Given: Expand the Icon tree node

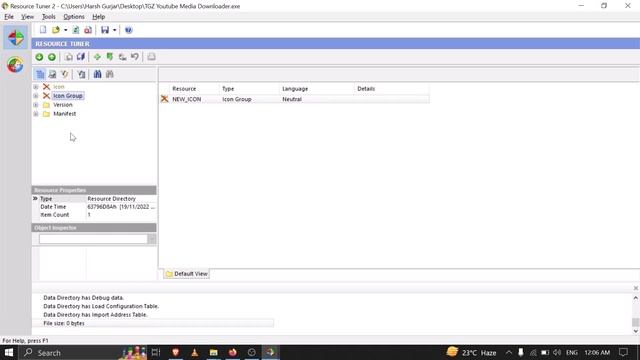Looking at the screenshot, I should (x=36, y=87).
